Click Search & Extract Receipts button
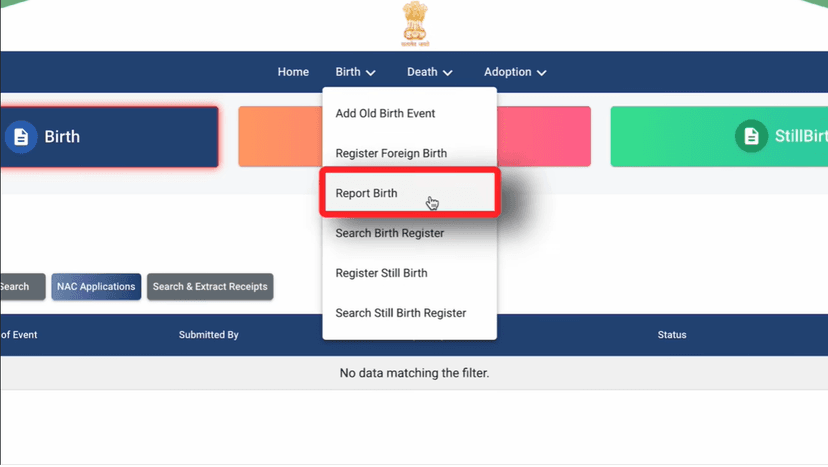The height and width of the screenshot is (467, 828). tap(210, 287)
